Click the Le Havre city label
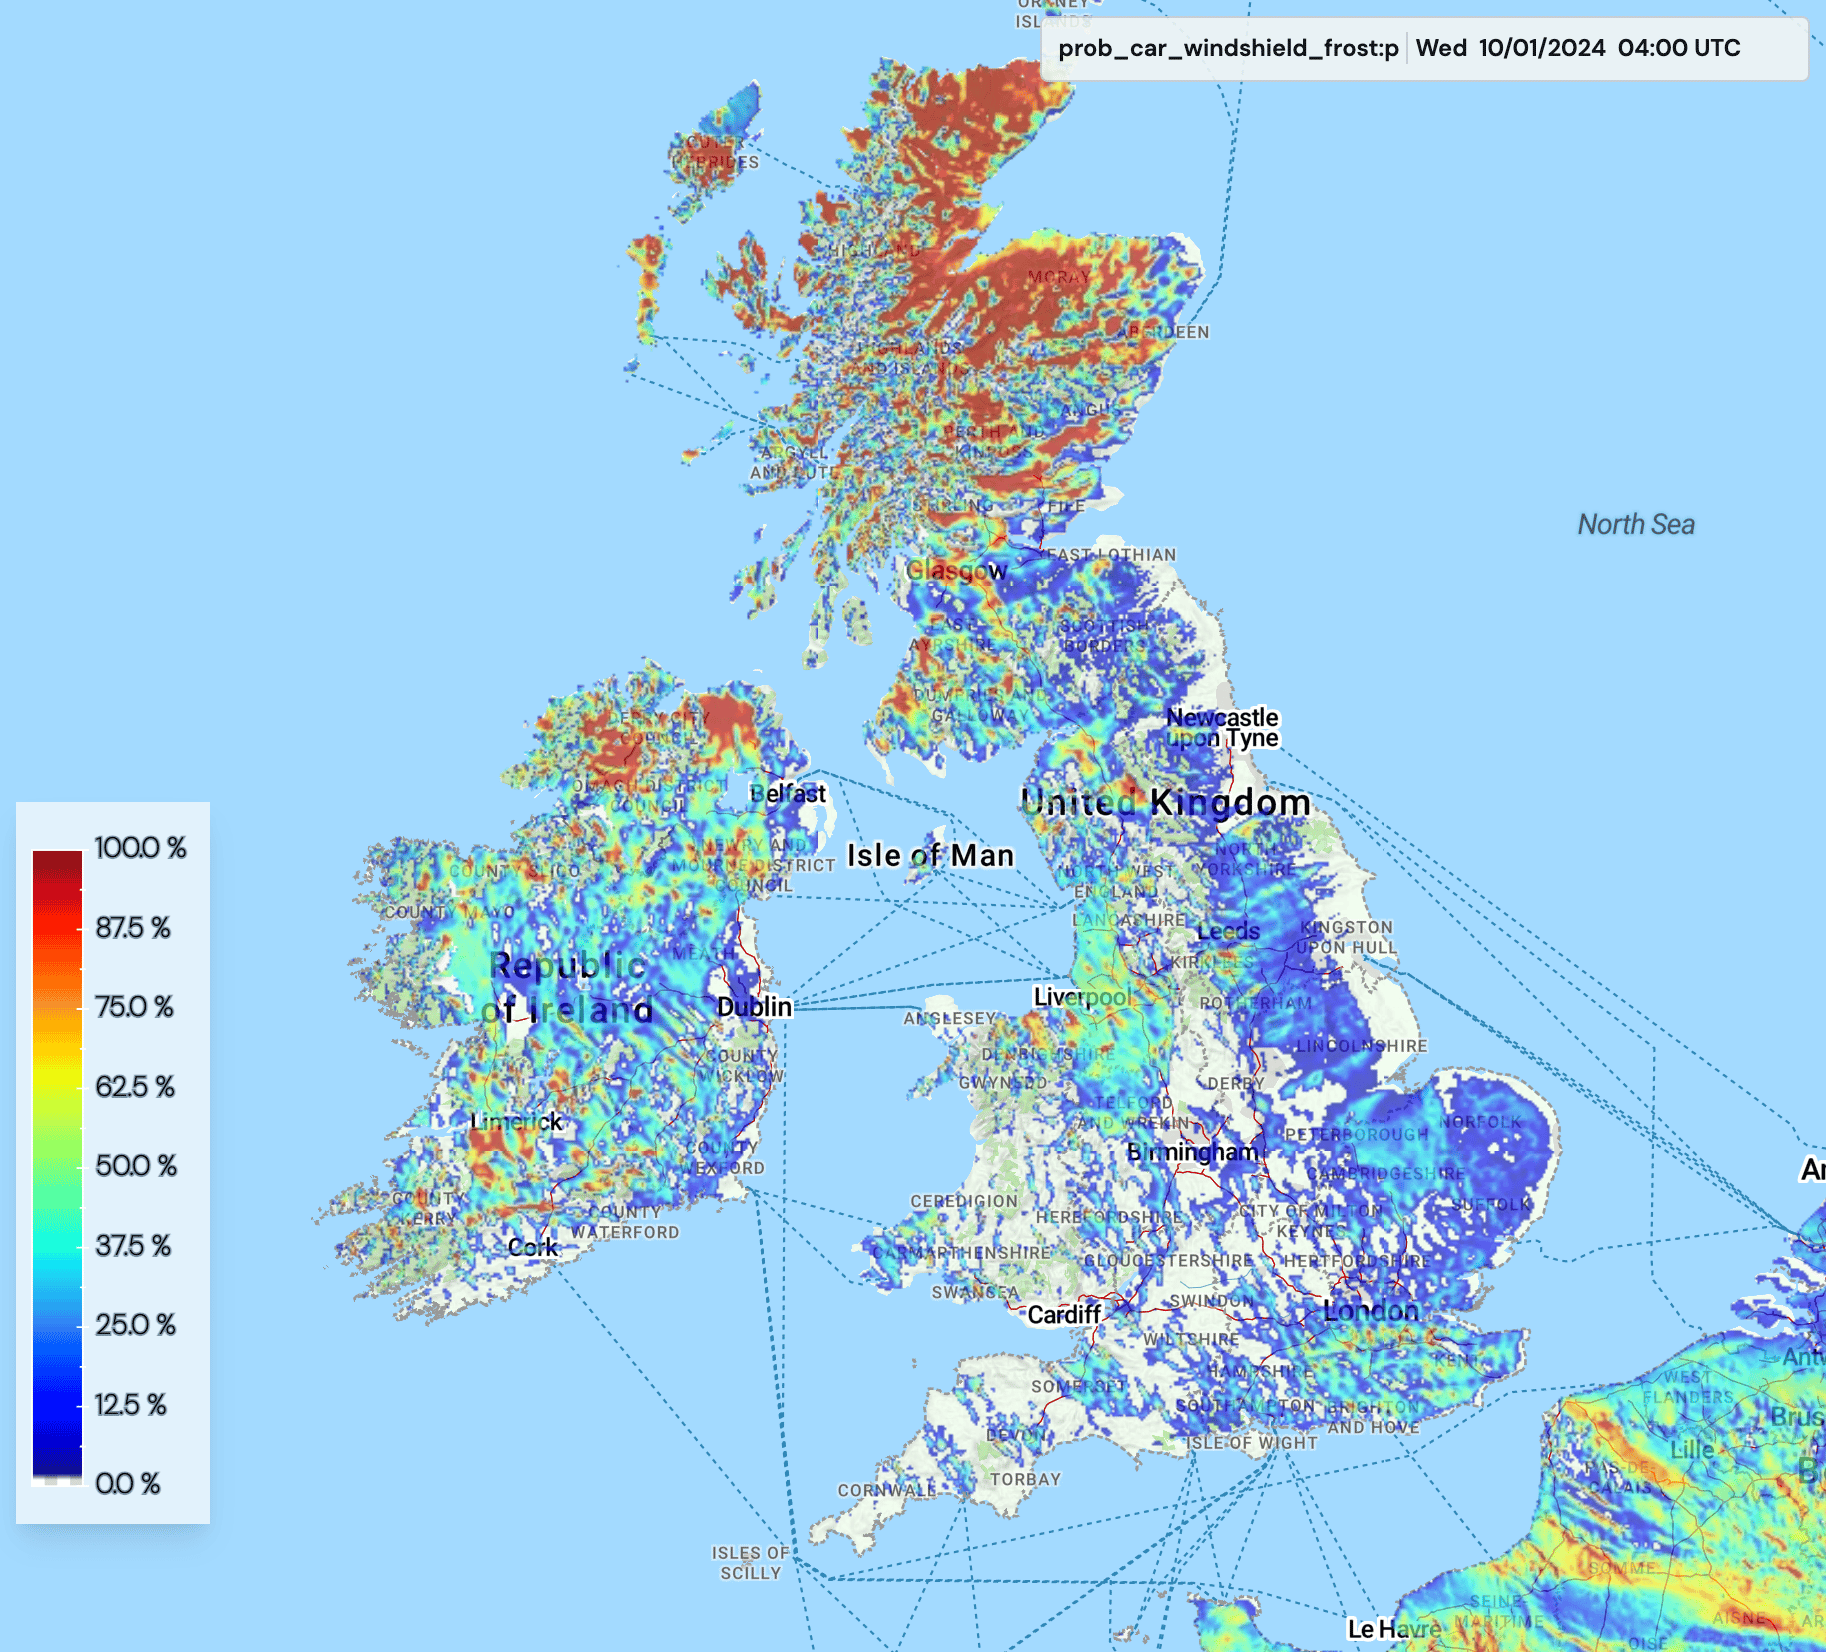The height and width of the screenshot is (1652, 1826). [1395, 1630]
